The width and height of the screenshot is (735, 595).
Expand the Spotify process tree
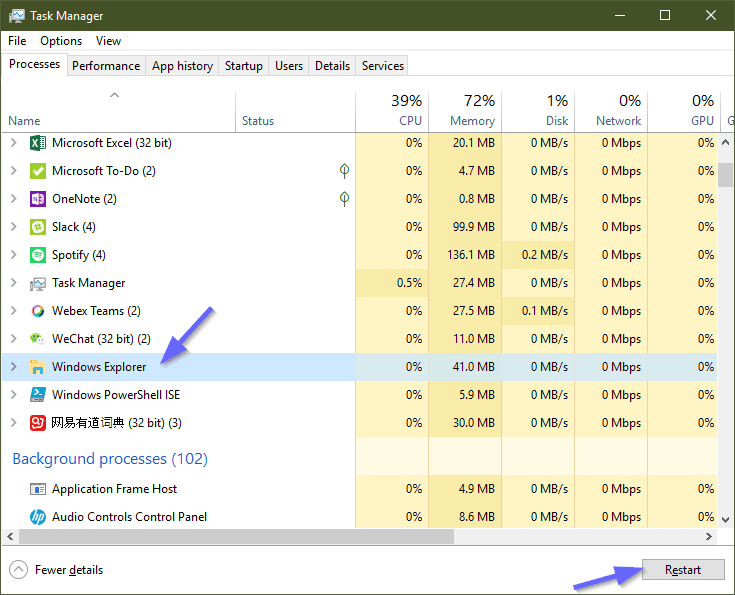click(13, 255)
